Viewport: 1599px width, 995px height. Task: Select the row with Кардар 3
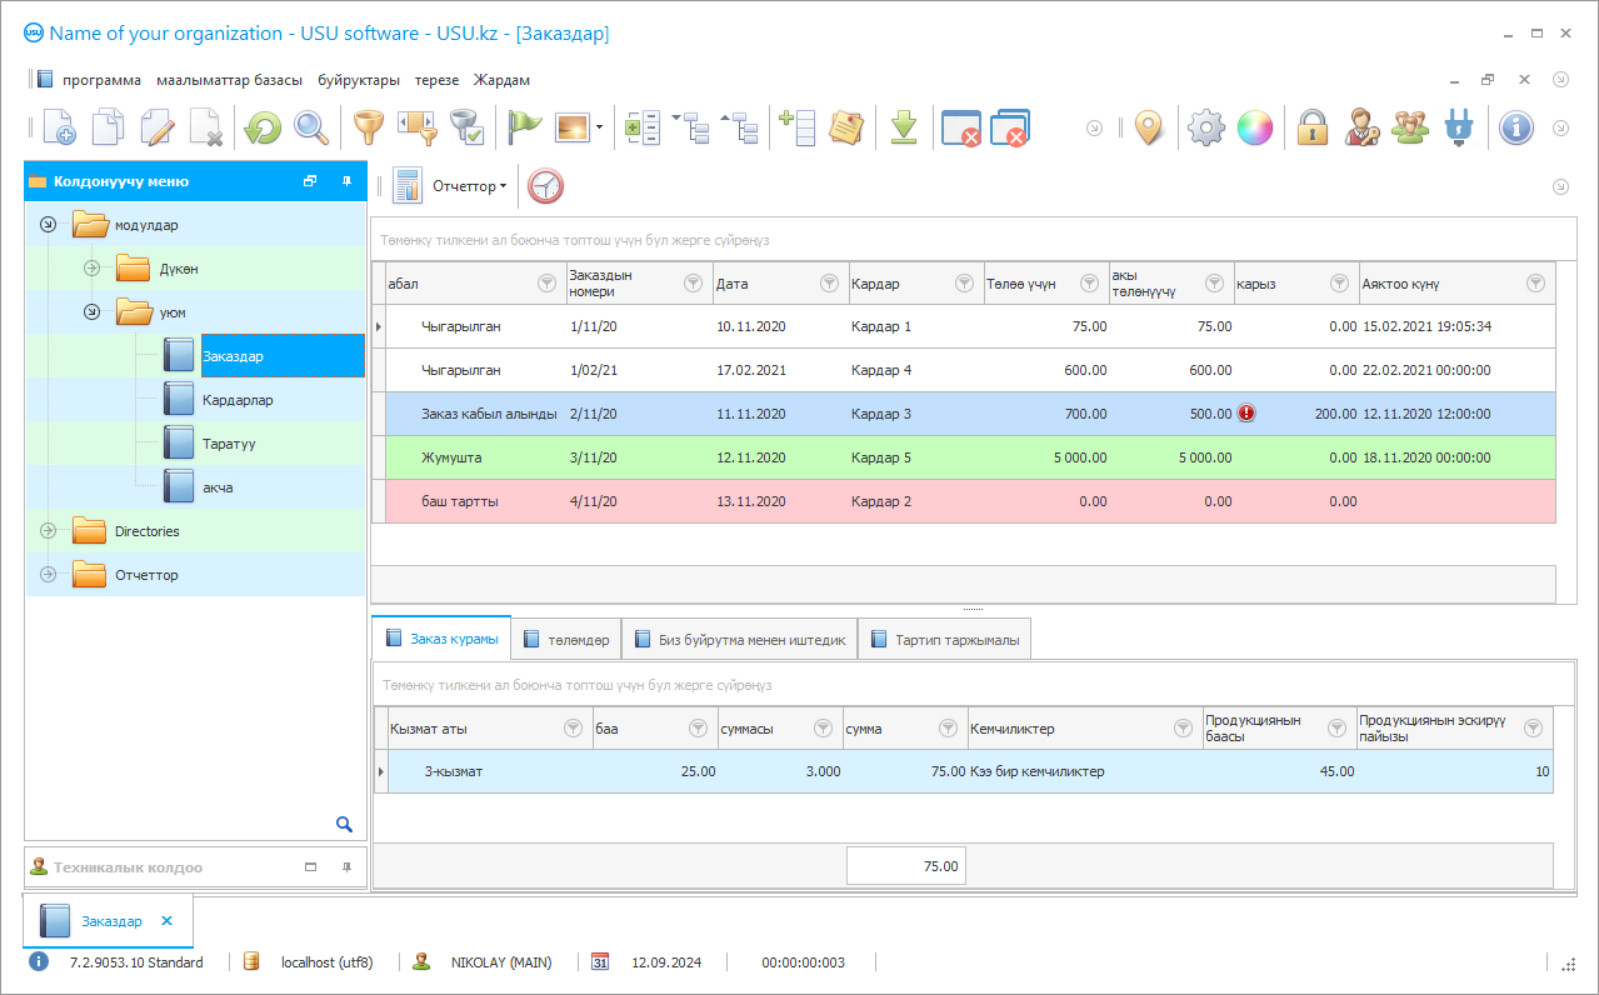click(970, 413)
